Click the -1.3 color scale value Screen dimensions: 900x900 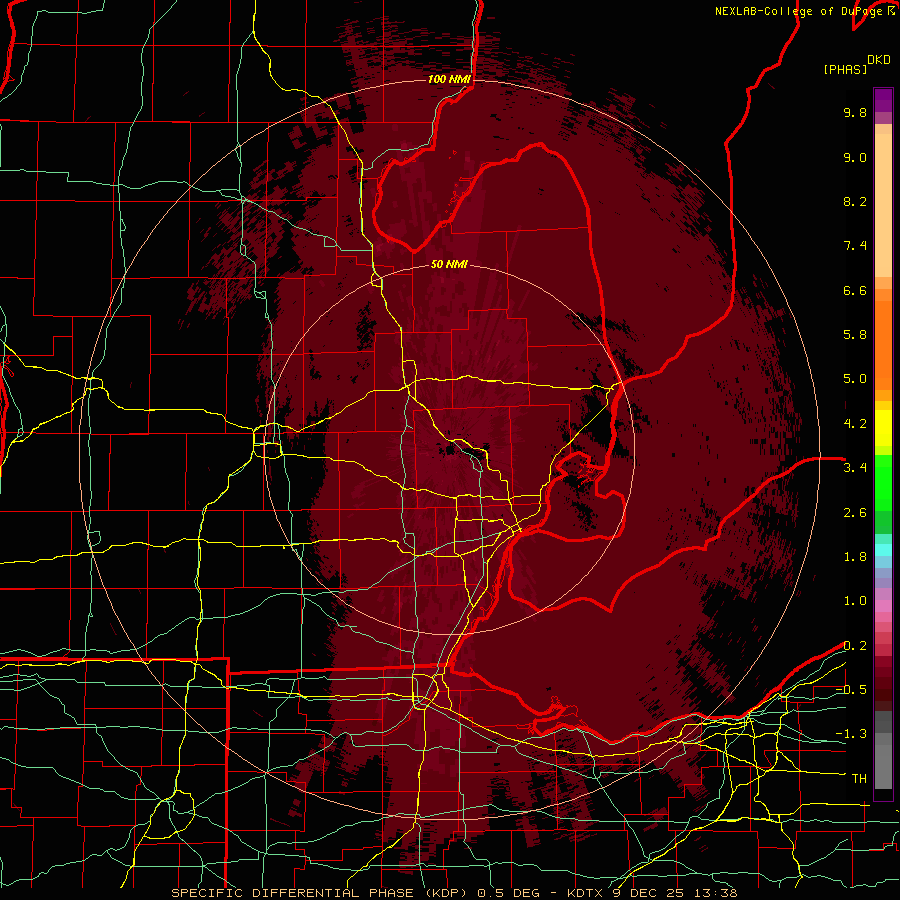(x=851, y=734)
